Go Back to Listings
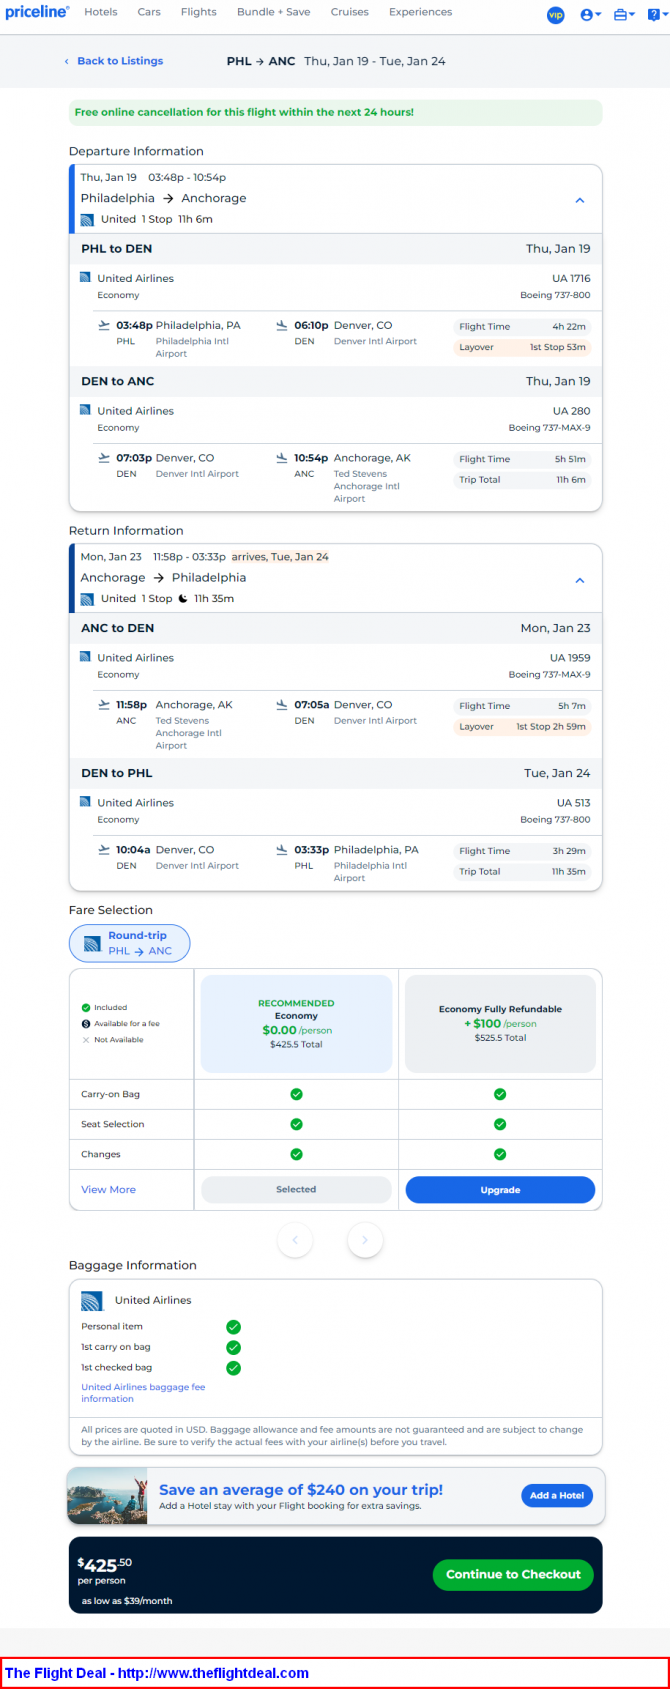The width and height of the screenshot is (670, 1689). click(114, 61)
